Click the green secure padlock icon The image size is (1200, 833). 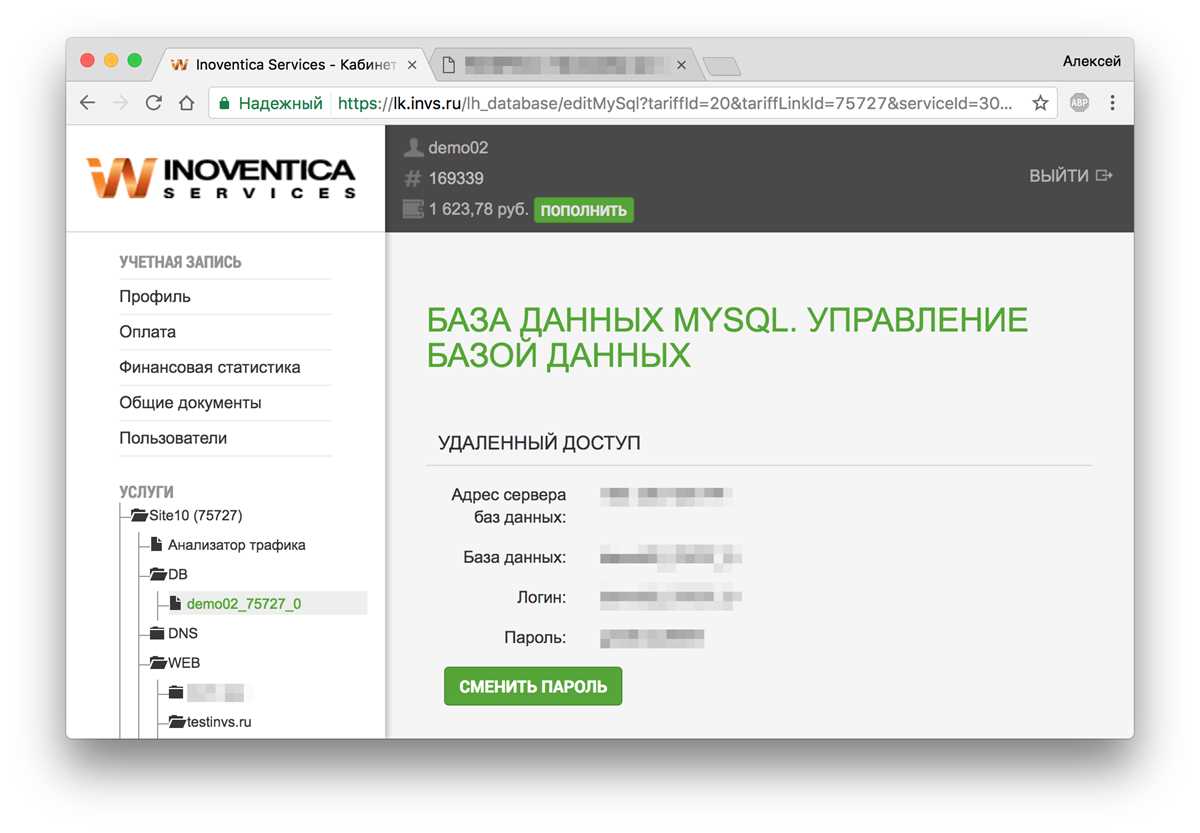(224, 103)
